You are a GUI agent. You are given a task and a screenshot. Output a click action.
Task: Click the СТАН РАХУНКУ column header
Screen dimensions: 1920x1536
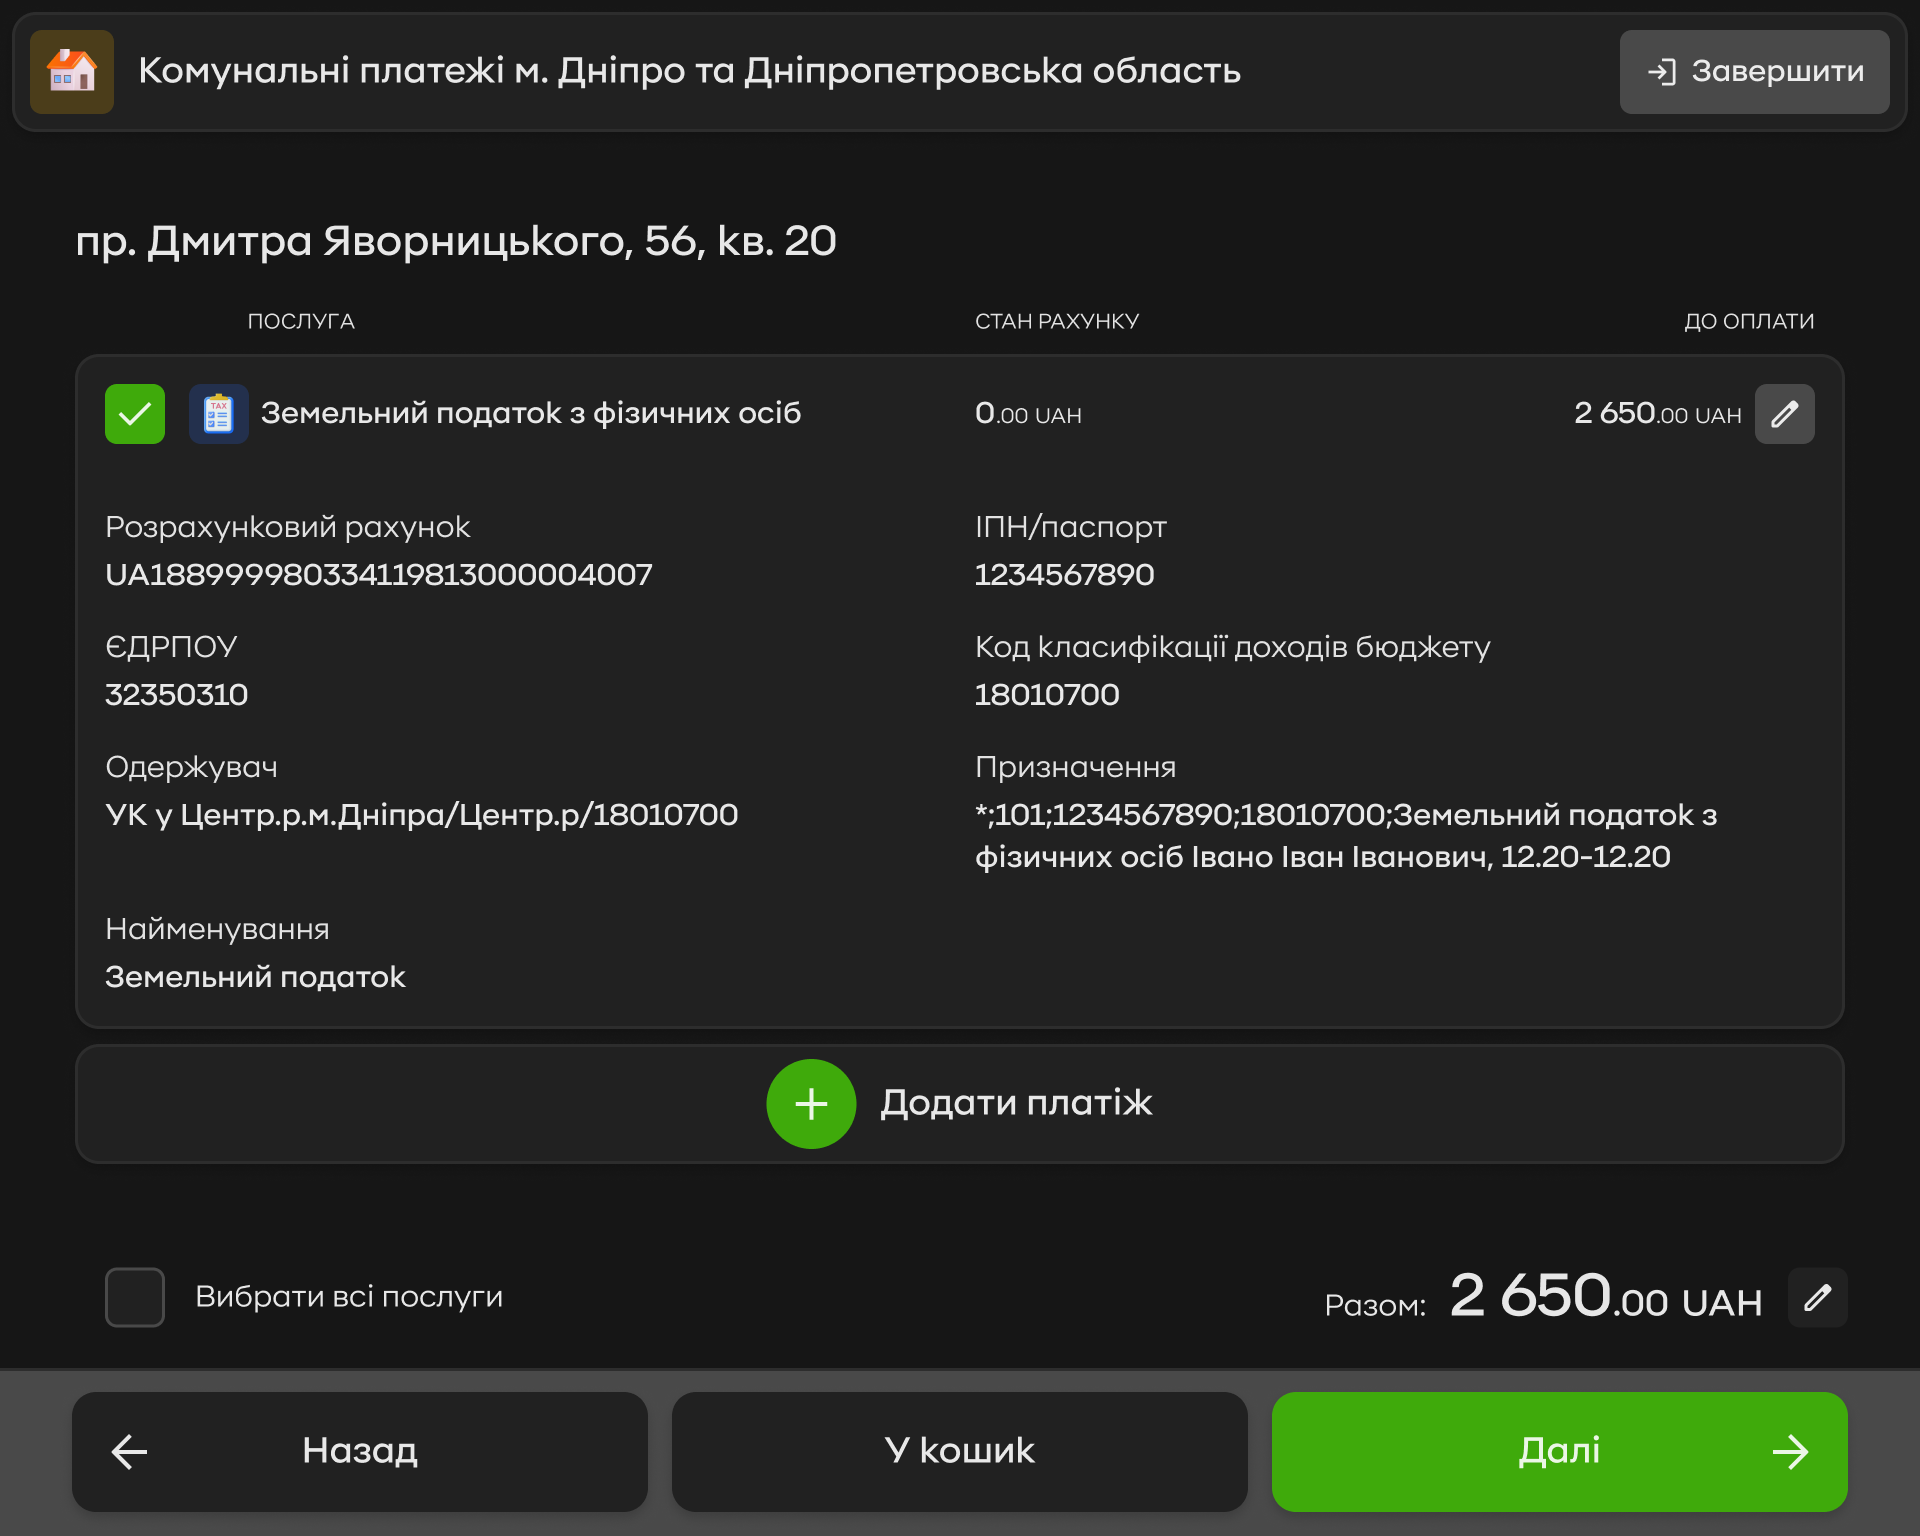pyautogui.click(x=1057, y=321)
